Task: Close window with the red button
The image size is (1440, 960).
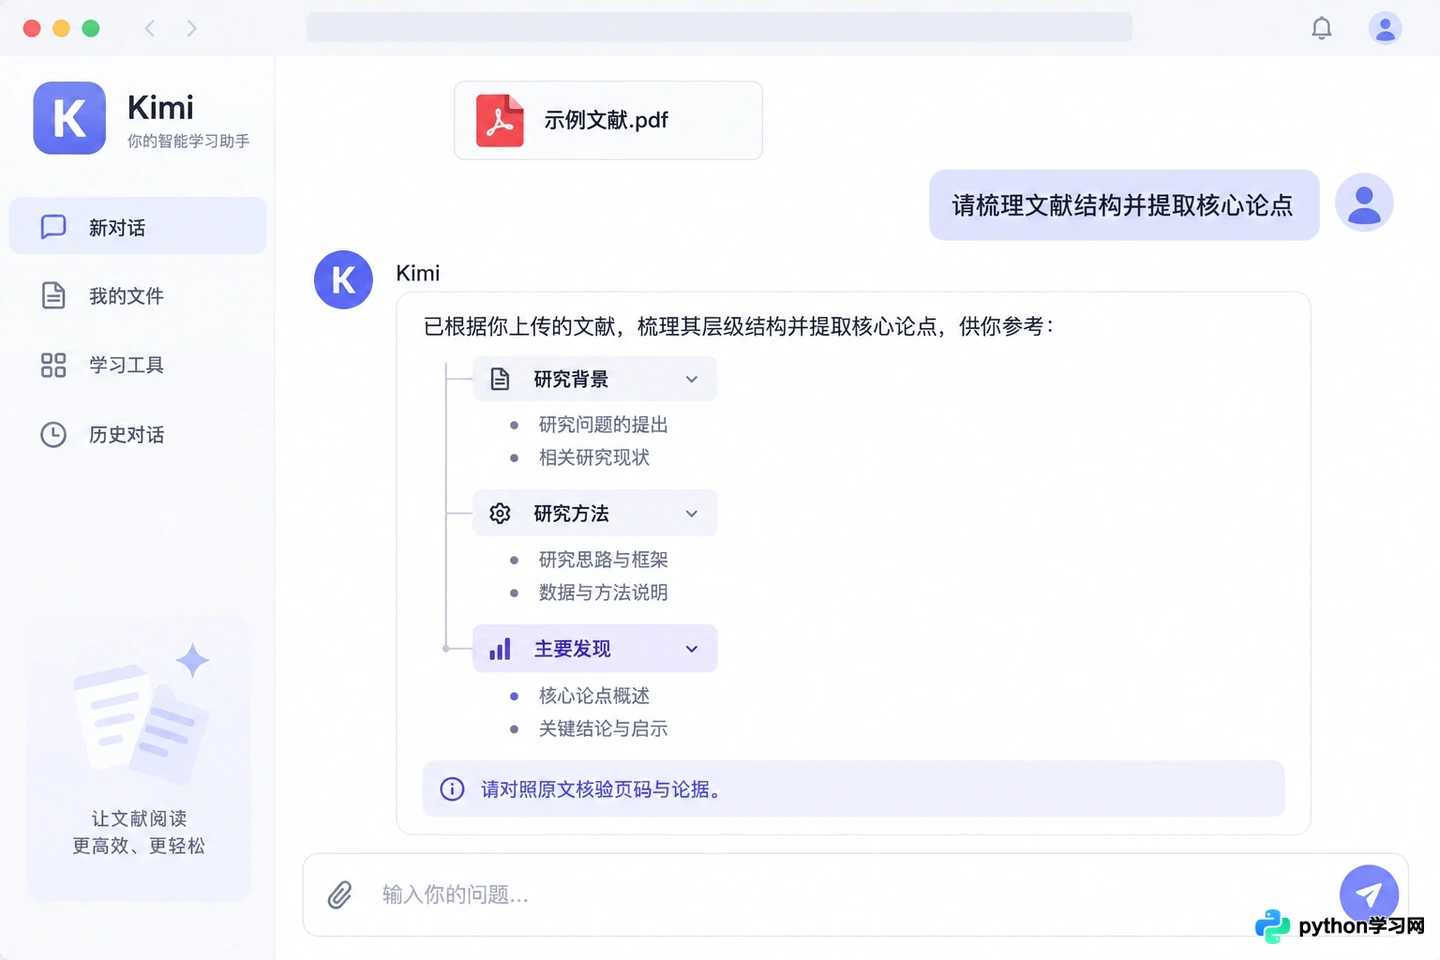Action: [32, 28]
